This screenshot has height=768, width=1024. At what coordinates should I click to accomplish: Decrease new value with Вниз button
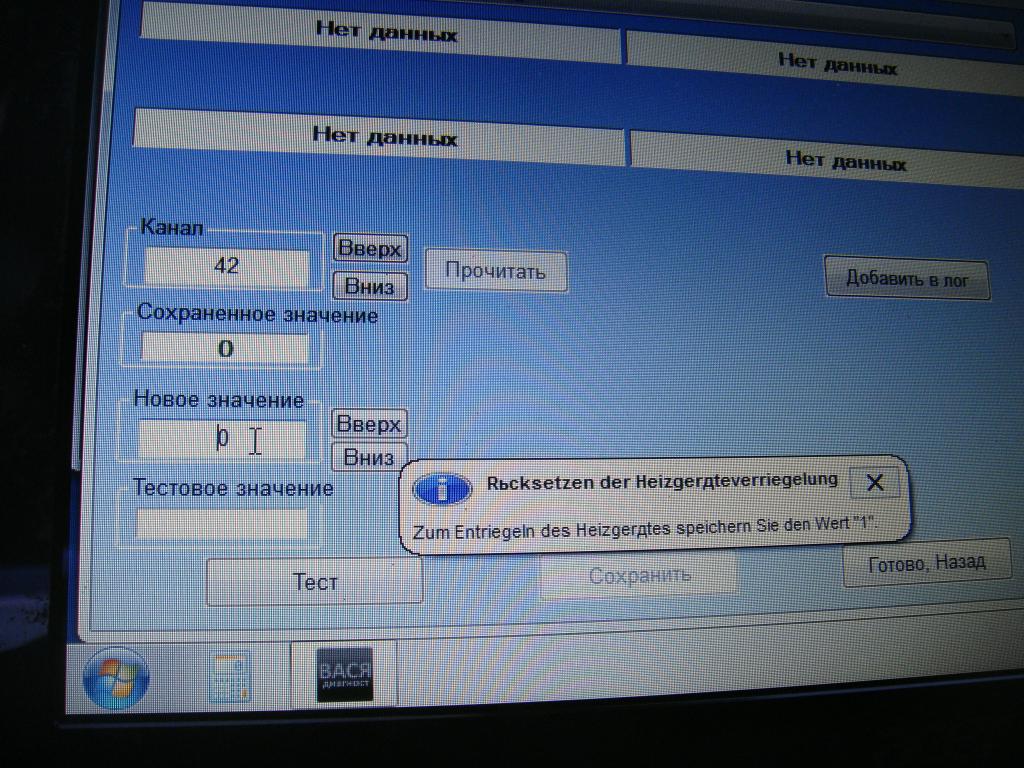[x=369, y=457]
